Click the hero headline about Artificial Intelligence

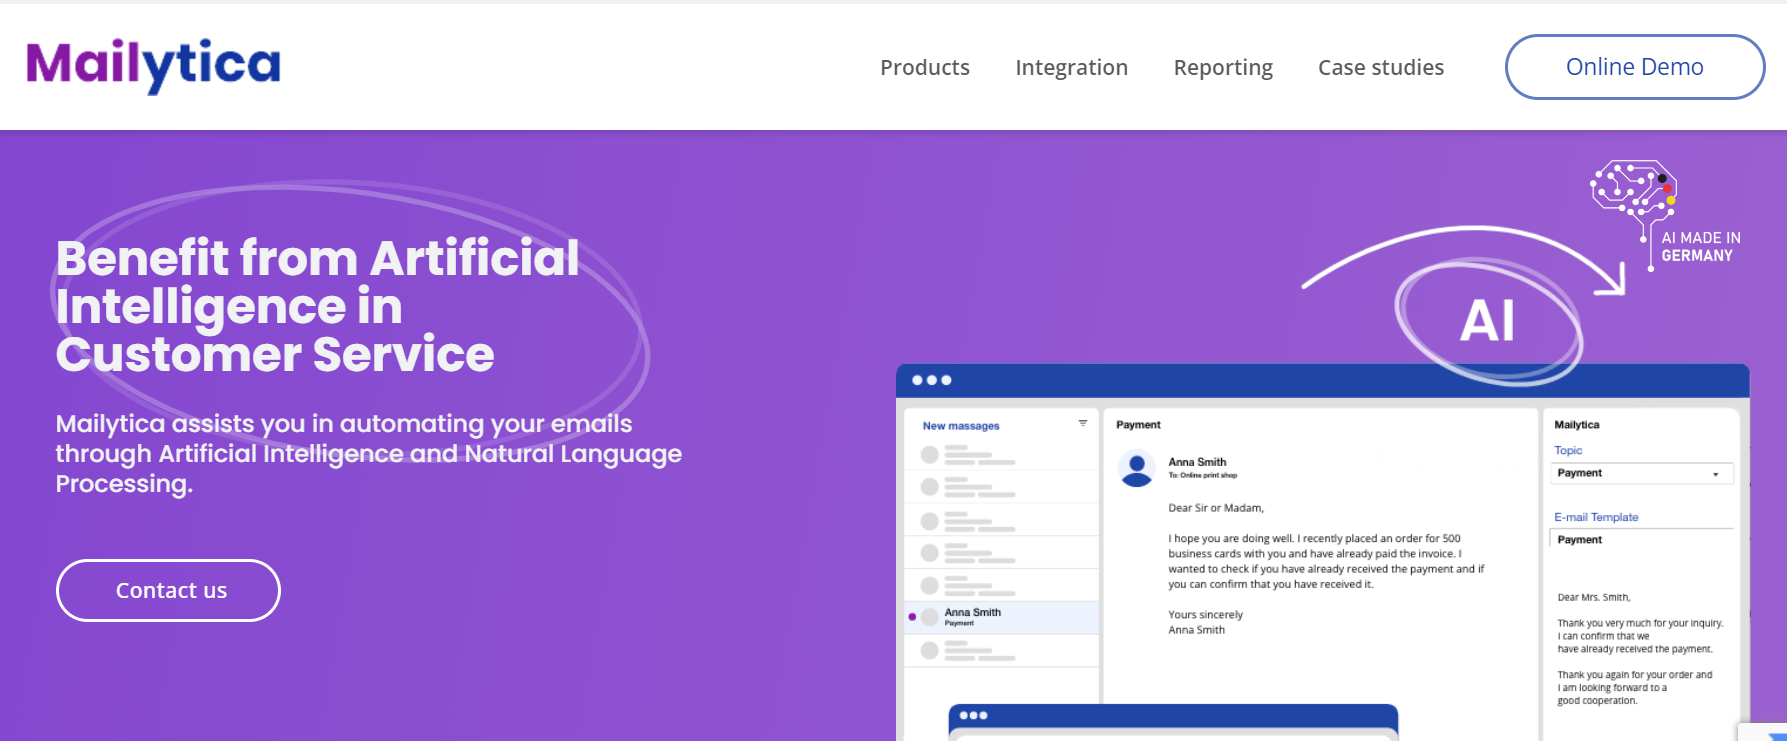pyautogui.click(x=317, y=306)
